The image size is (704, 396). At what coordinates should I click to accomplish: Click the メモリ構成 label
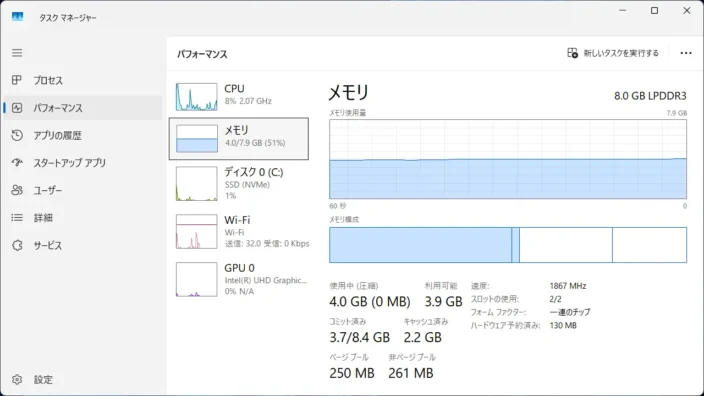point(344,219)
